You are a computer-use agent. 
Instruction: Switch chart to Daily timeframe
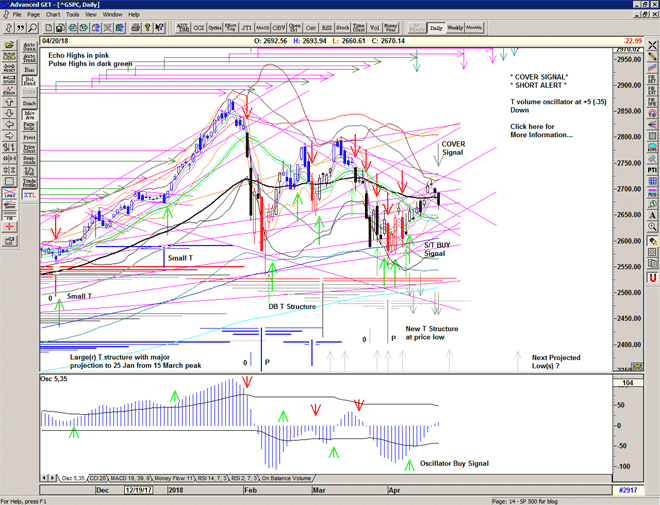pyautogui.click(x=436, y=28)
